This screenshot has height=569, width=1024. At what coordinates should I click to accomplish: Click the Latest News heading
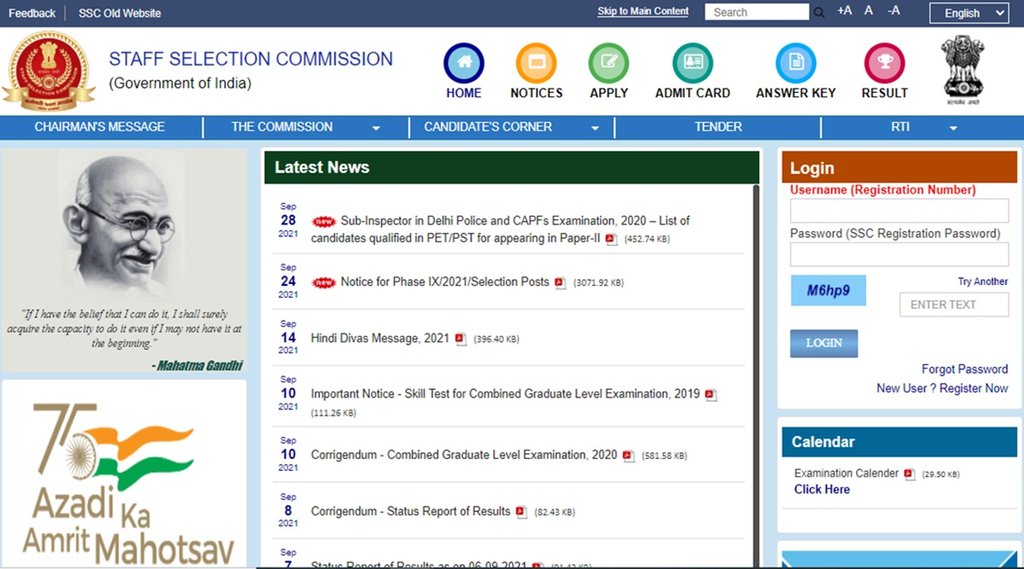coord(322,167)
